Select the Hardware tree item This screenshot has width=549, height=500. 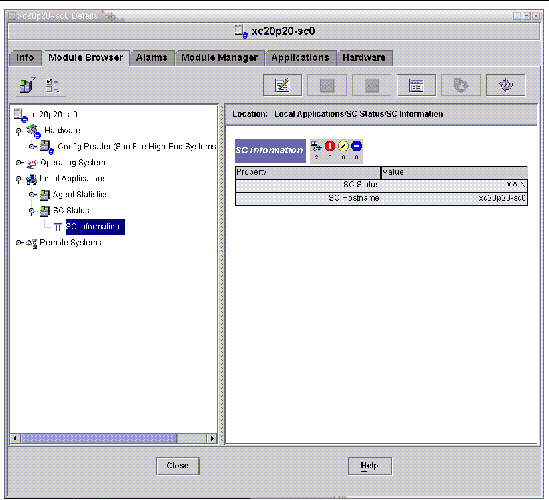tap(62, 131)
